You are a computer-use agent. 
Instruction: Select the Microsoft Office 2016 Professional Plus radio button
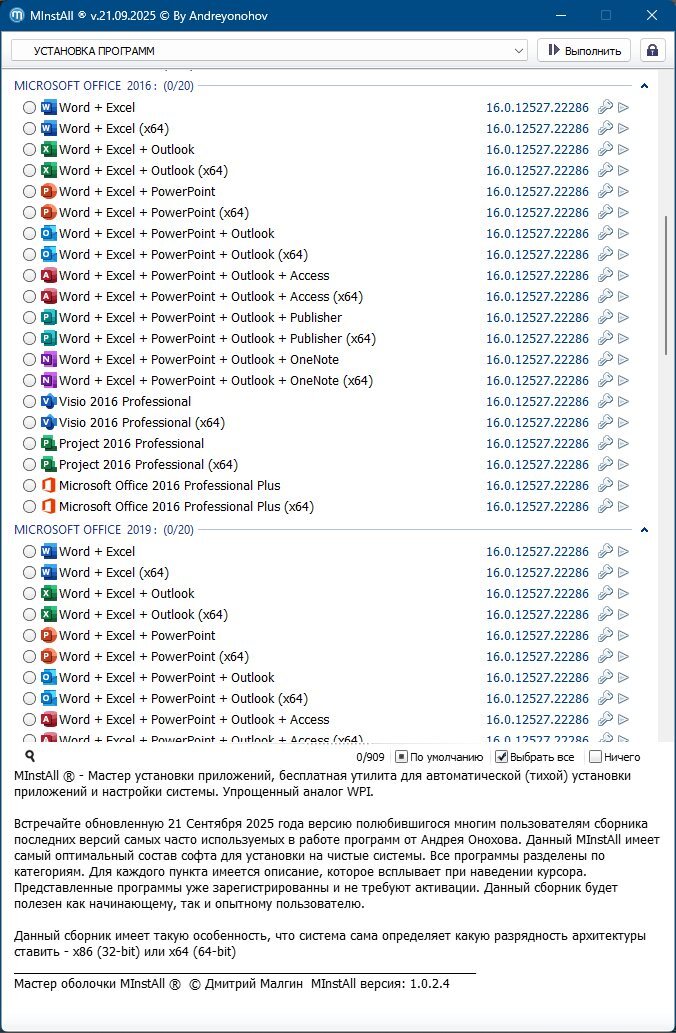29,486
